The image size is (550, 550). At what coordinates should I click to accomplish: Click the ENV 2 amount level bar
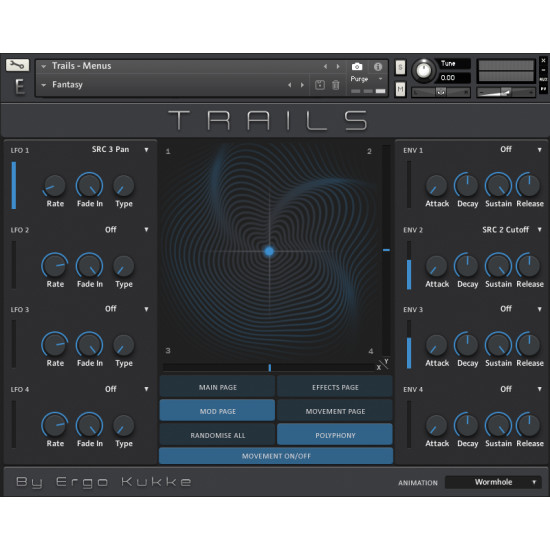pyautogui.click(x=409, y=266)
